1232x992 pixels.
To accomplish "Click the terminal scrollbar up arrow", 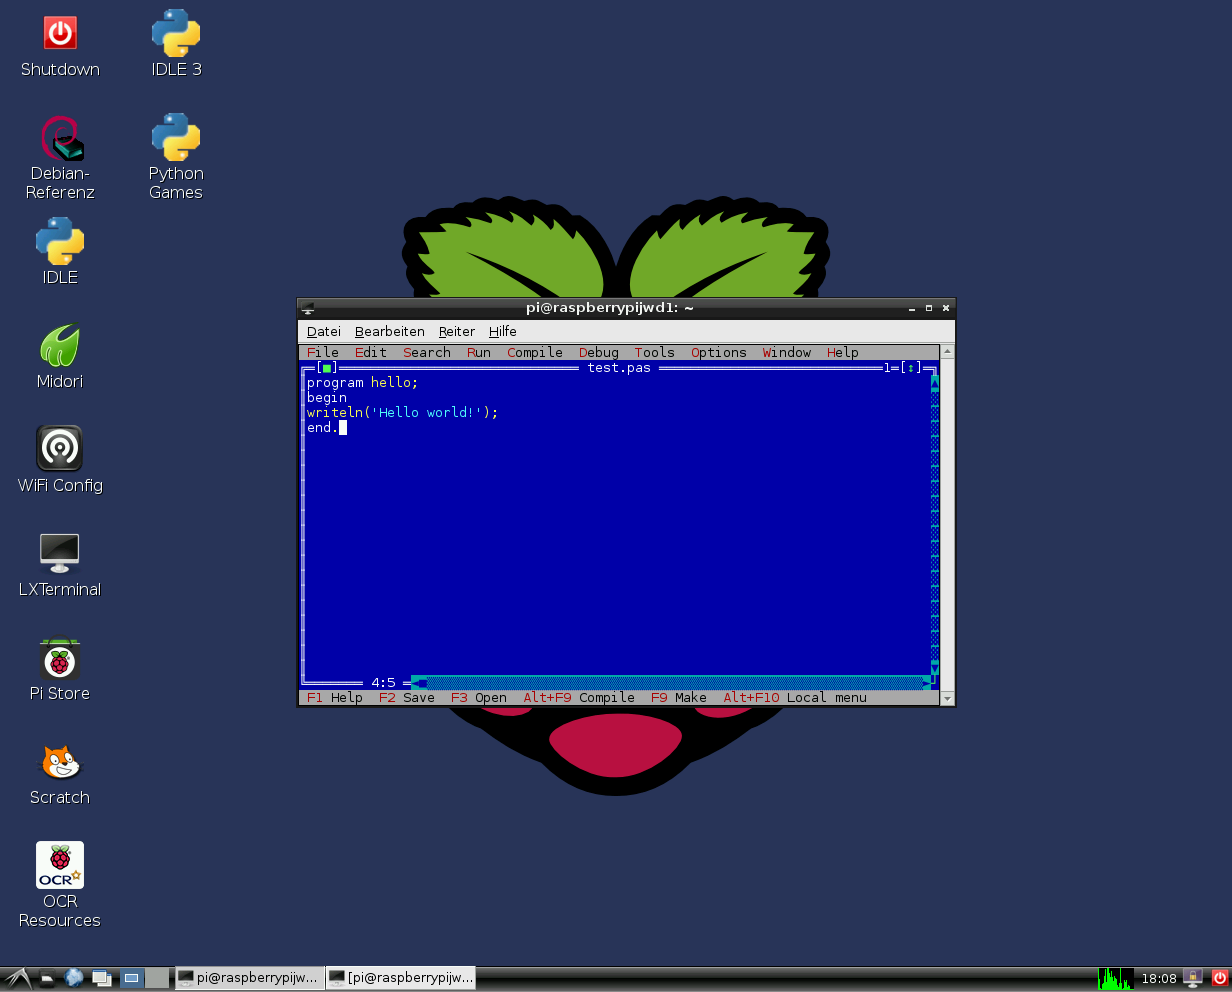I will point(948,352).
